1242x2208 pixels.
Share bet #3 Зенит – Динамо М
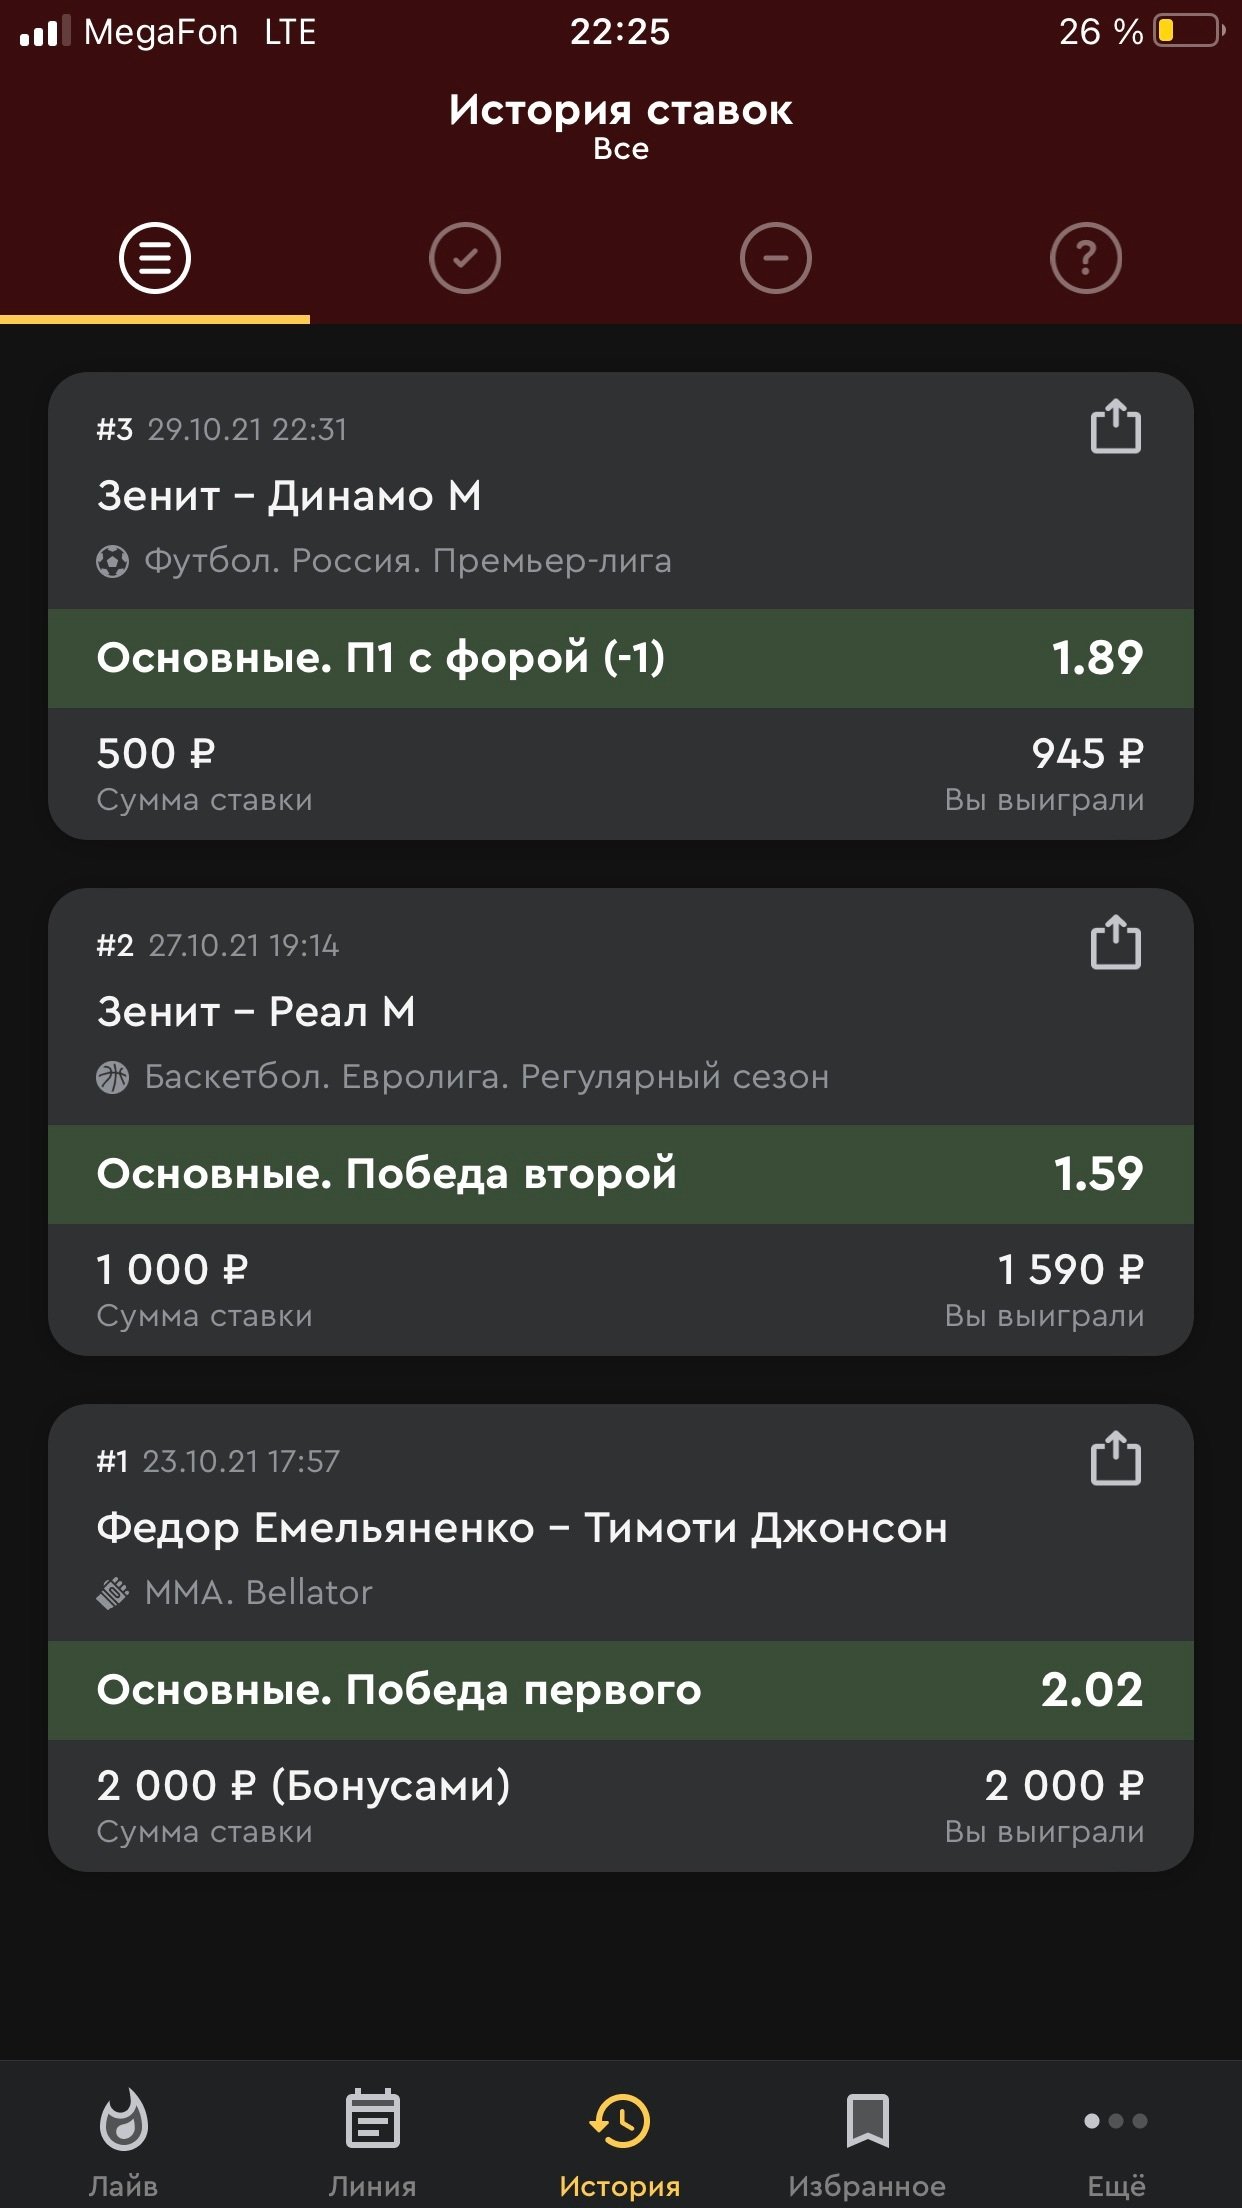1115,428
